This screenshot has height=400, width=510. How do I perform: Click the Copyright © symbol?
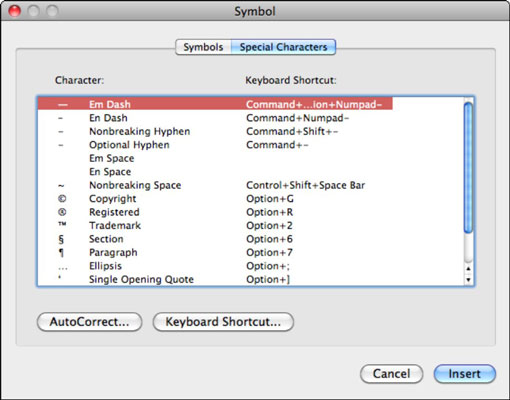[62, 199]
